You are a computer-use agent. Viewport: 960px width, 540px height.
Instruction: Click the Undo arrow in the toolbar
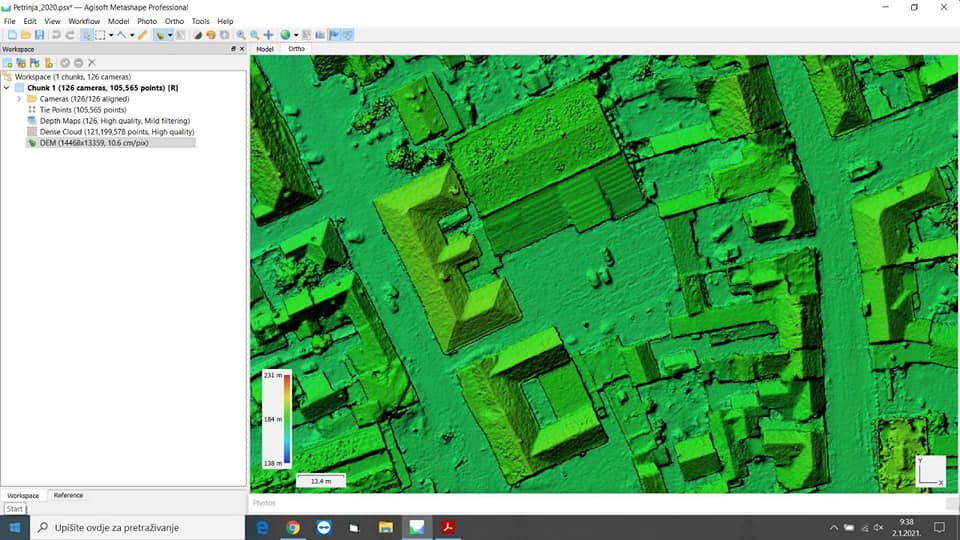[56, 35]
